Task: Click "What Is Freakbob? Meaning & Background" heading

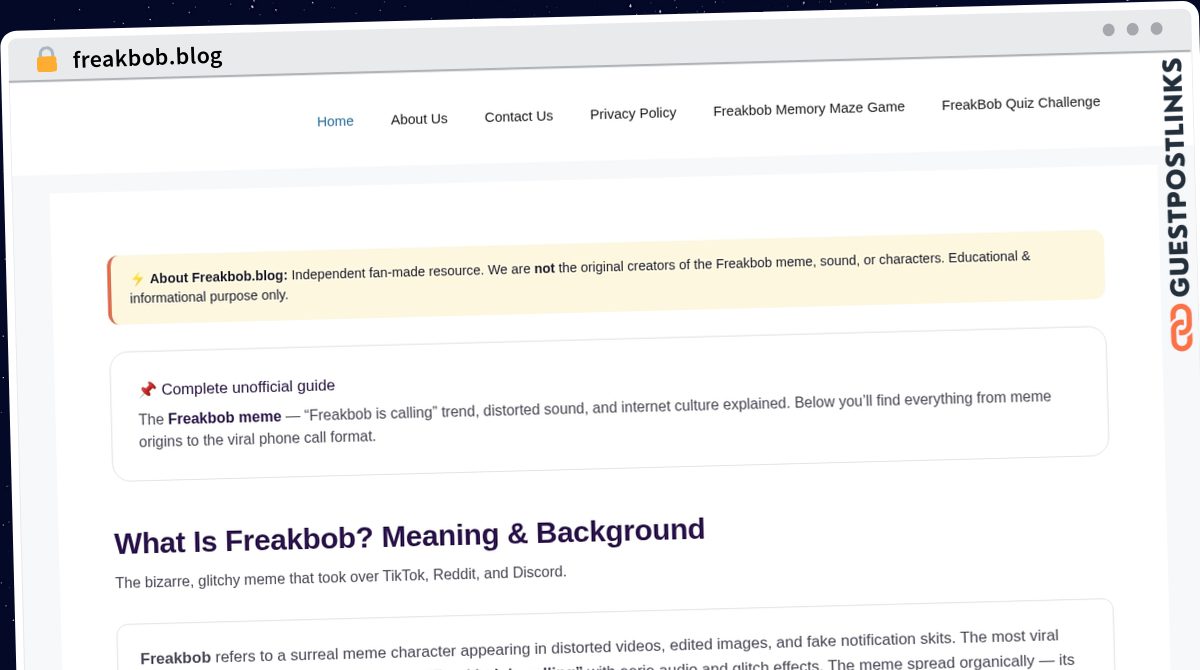Action: 410,536
